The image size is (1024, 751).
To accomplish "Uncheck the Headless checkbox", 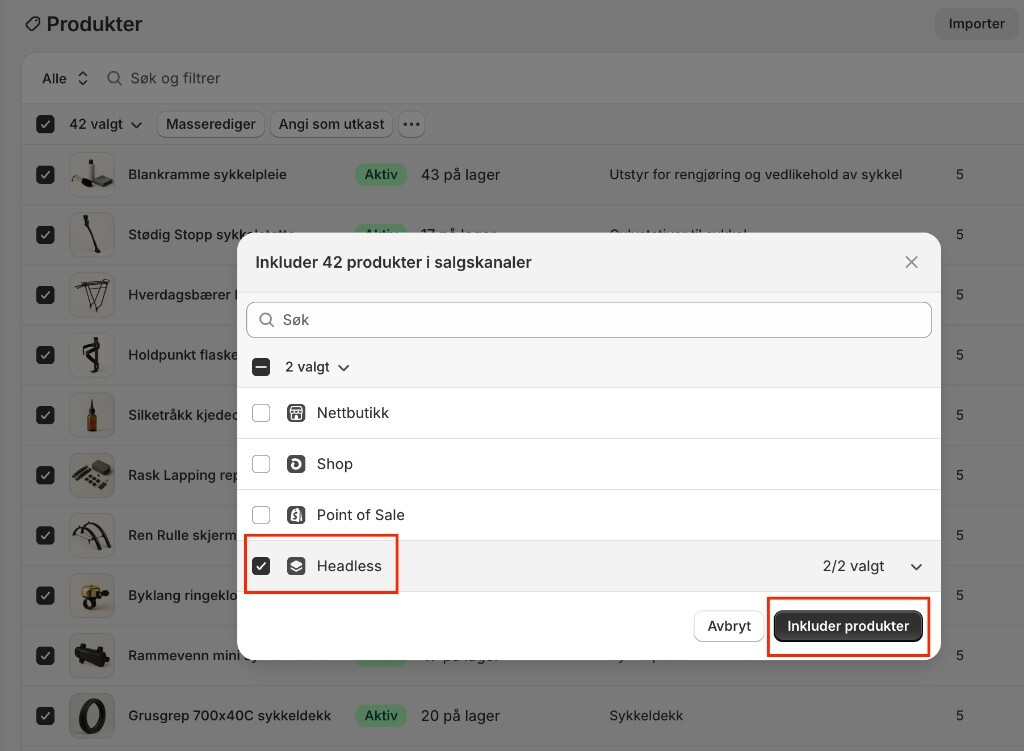I will coord(261,566).
